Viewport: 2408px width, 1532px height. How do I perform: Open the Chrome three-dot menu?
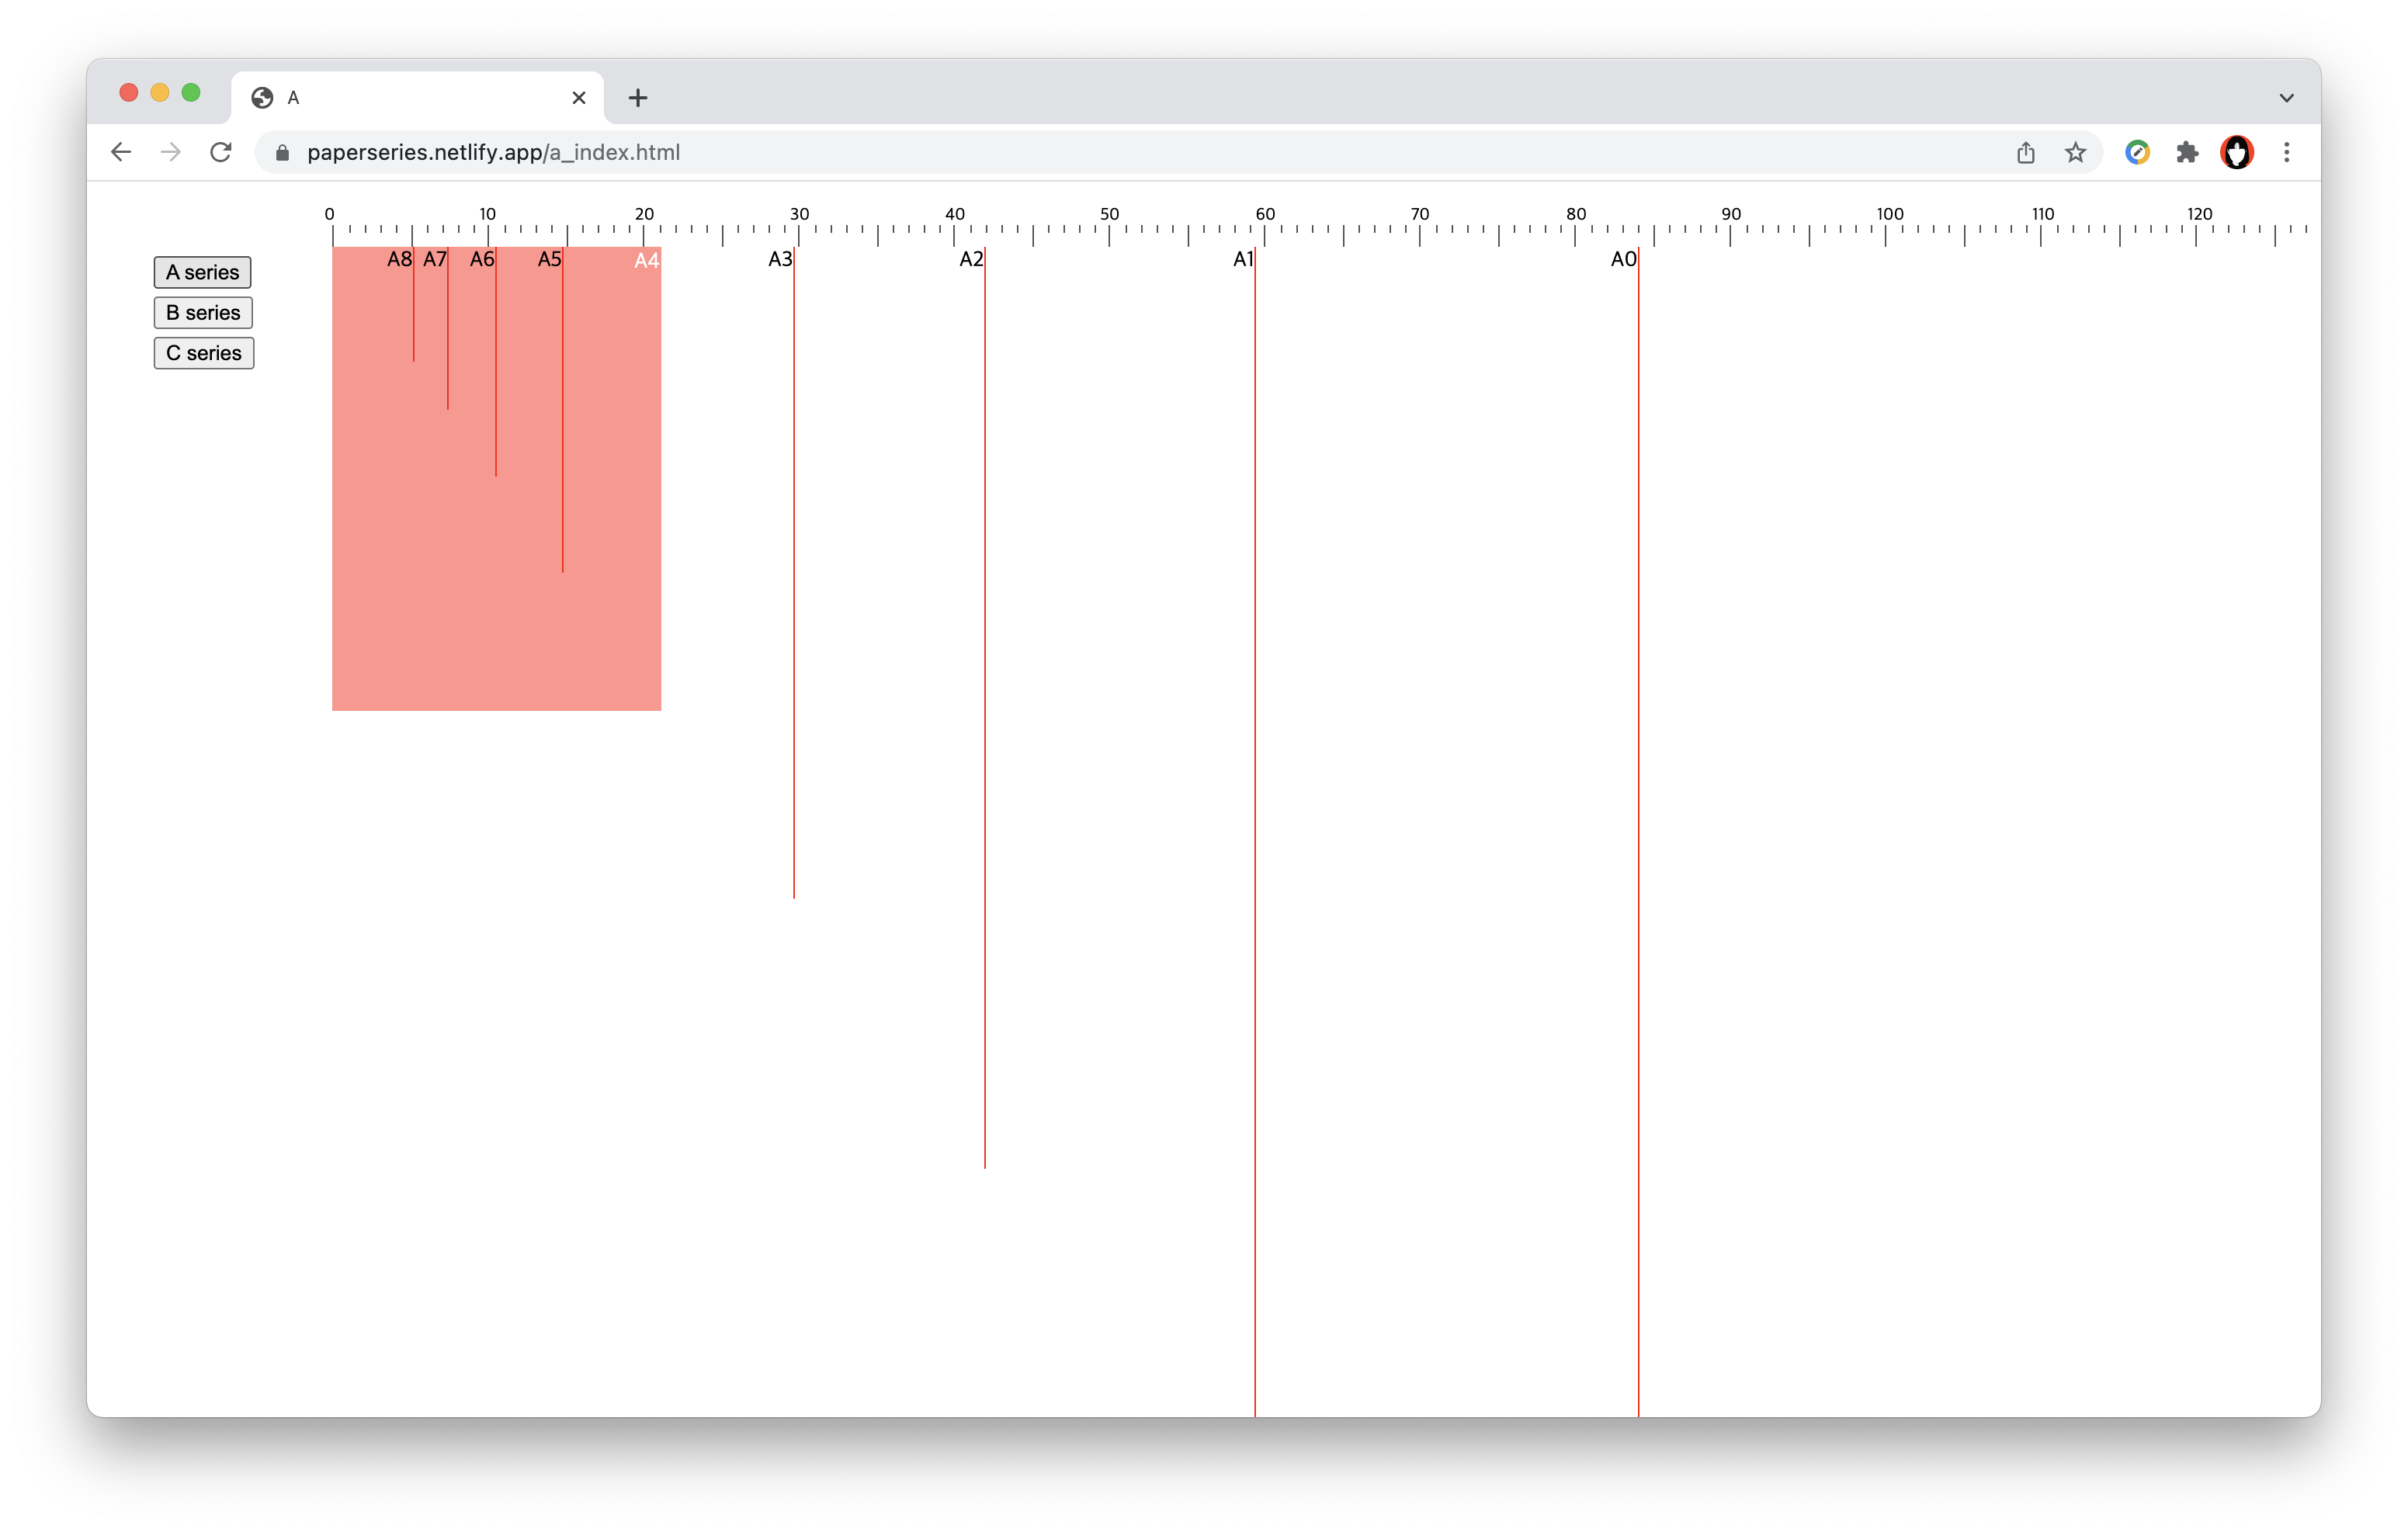[x=2286, y=152]
